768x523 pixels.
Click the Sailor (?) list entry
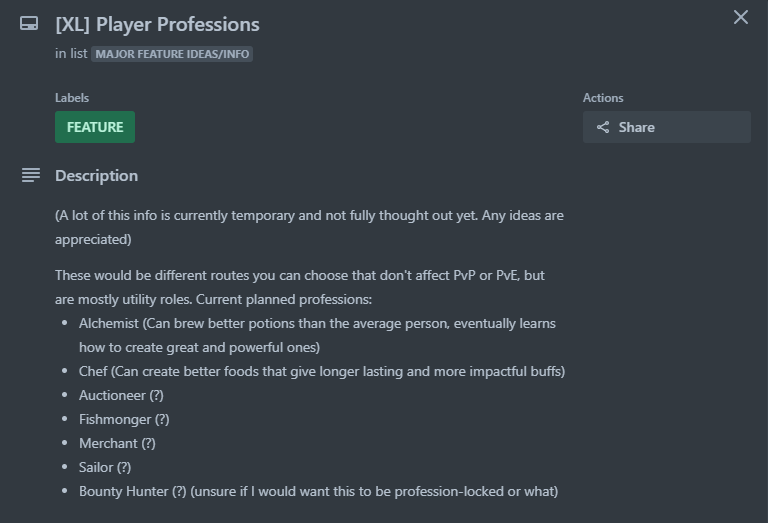105,467
